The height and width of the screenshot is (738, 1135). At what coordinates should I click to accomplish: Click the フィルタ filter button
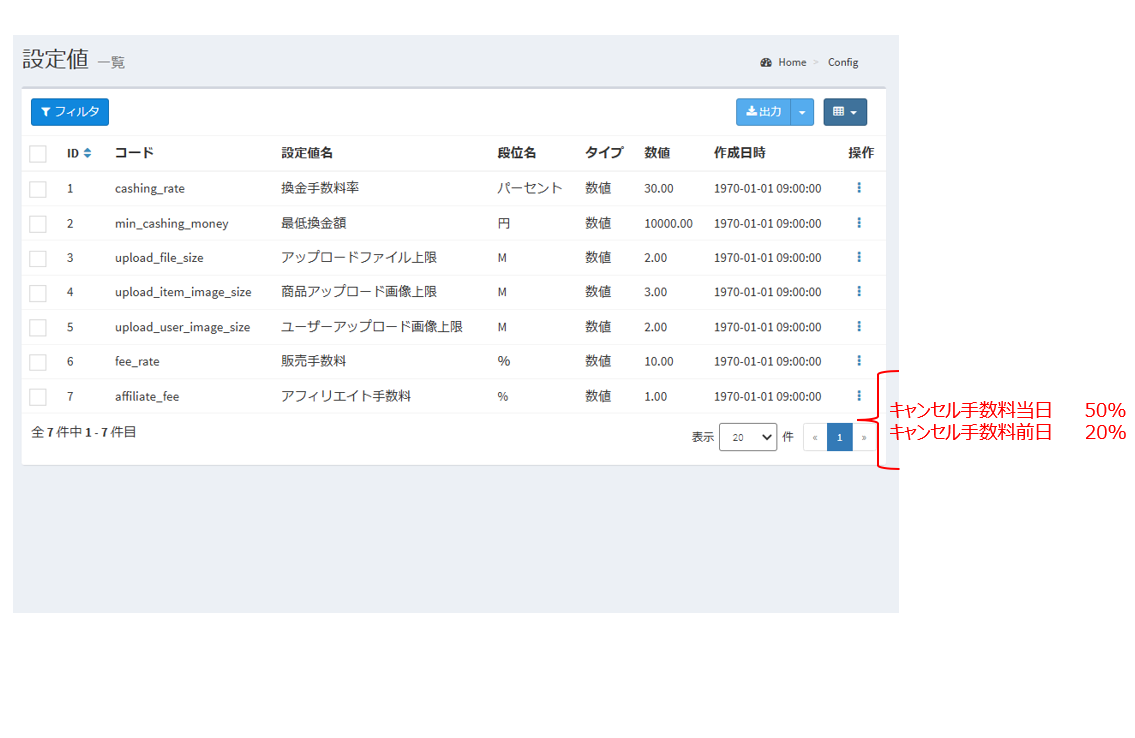tap(70, 112)
